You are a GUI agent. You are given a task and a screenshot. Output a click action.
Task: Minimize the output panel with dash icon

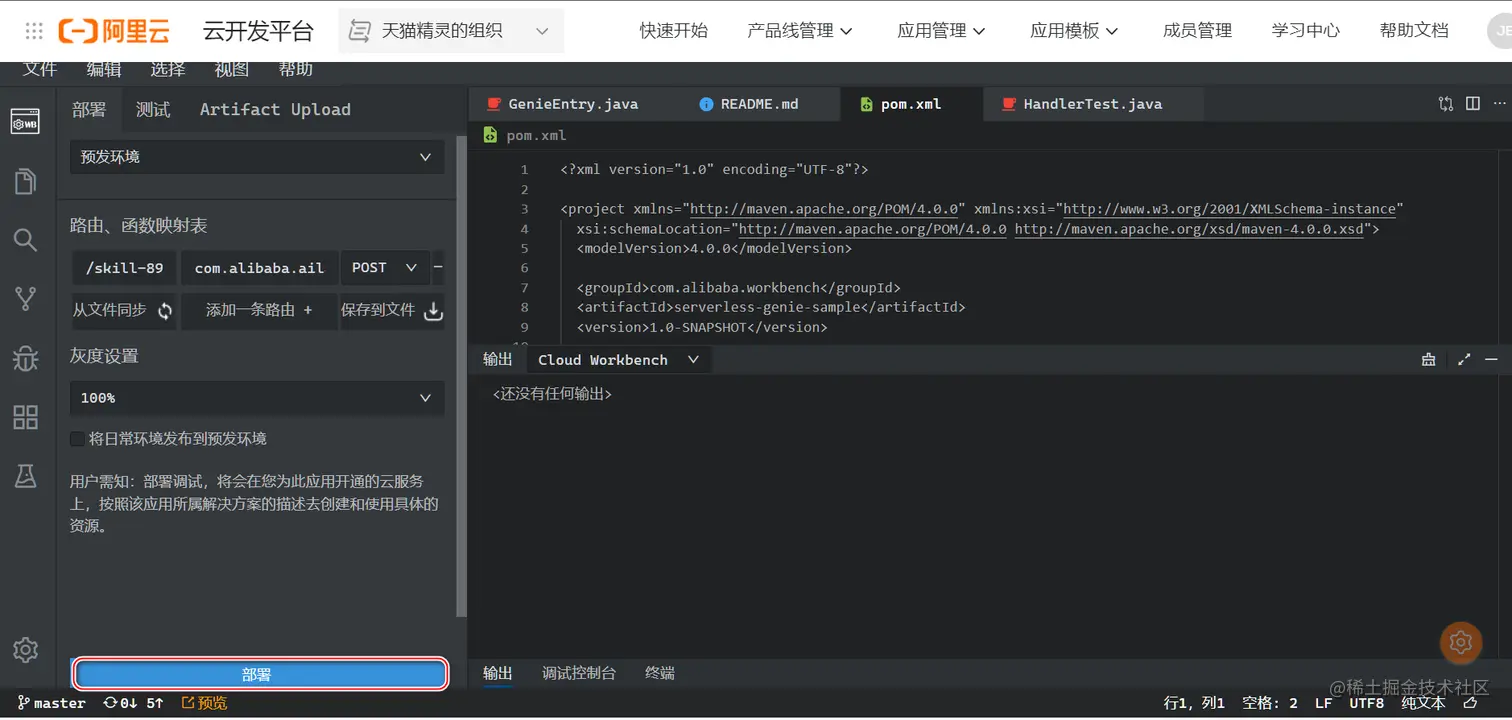pyautogui.click(x=1492, y=360)
